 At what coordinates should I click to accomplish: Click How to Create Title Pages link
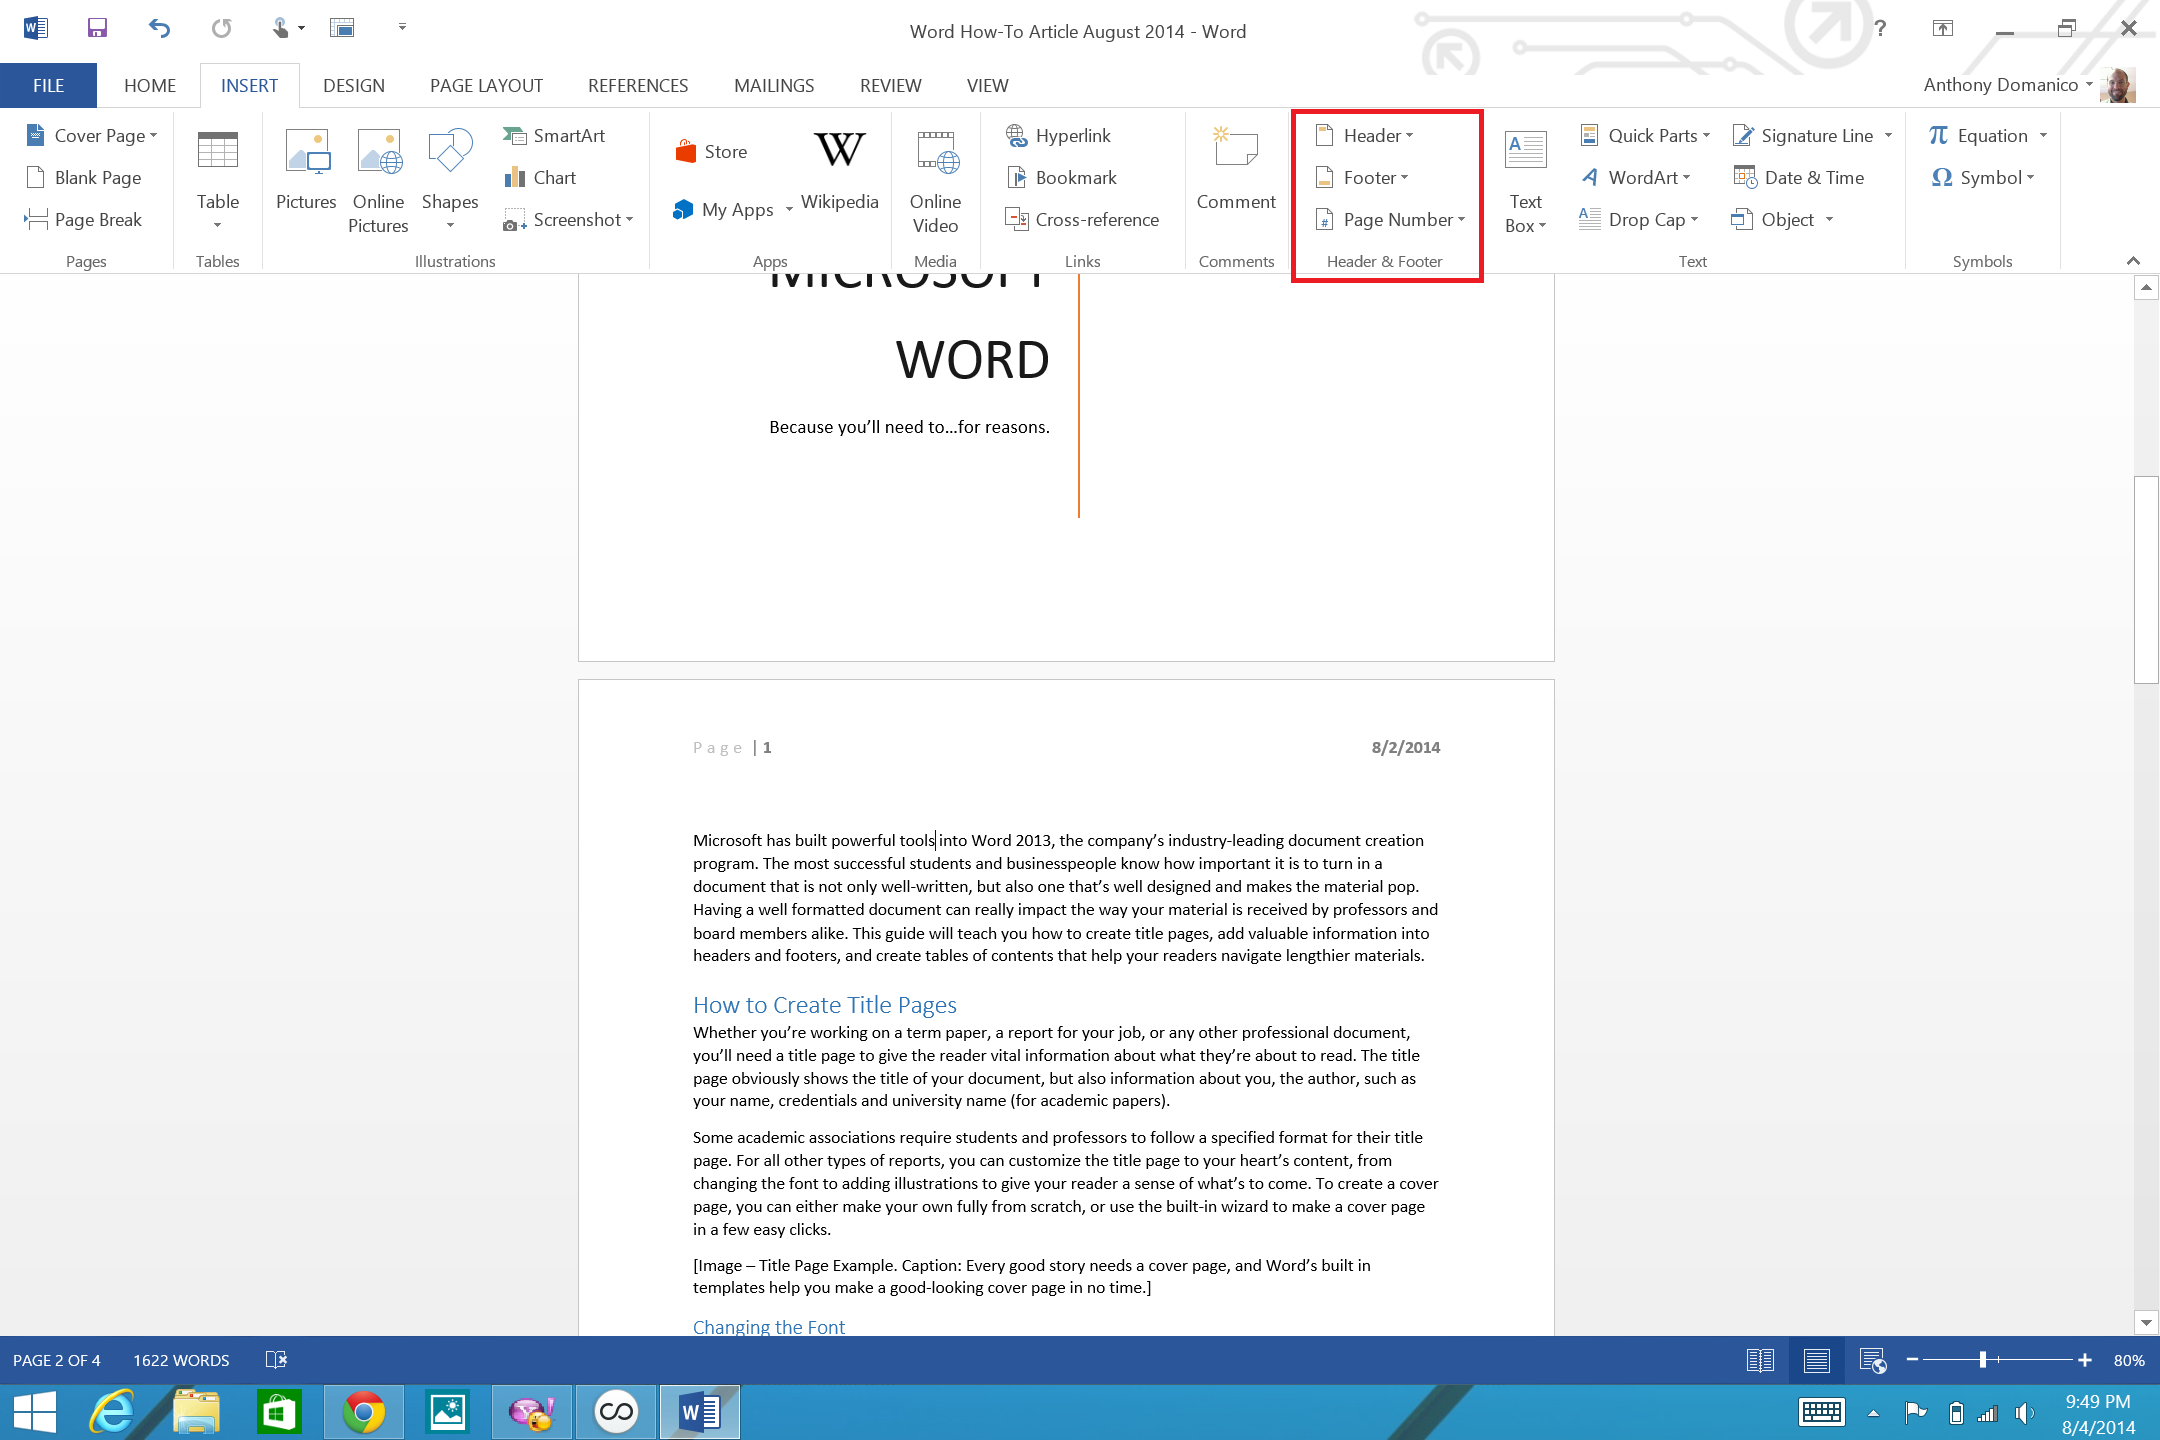click(824, 1003)
